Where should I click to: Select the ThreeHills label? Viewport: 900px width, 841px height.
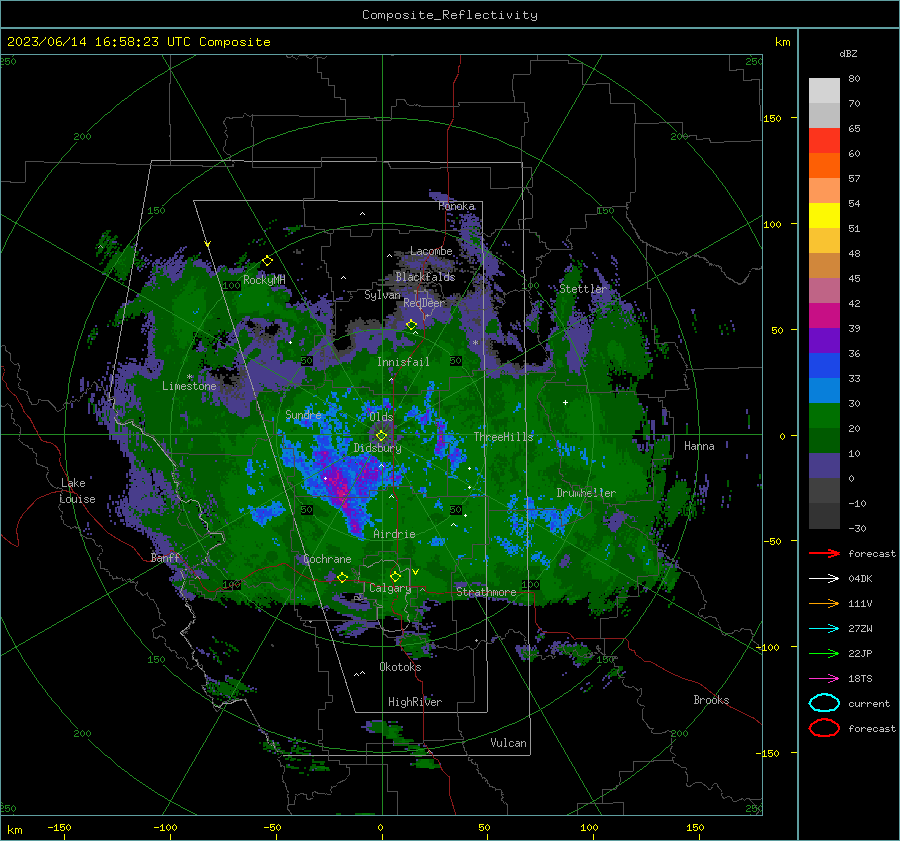503,437
